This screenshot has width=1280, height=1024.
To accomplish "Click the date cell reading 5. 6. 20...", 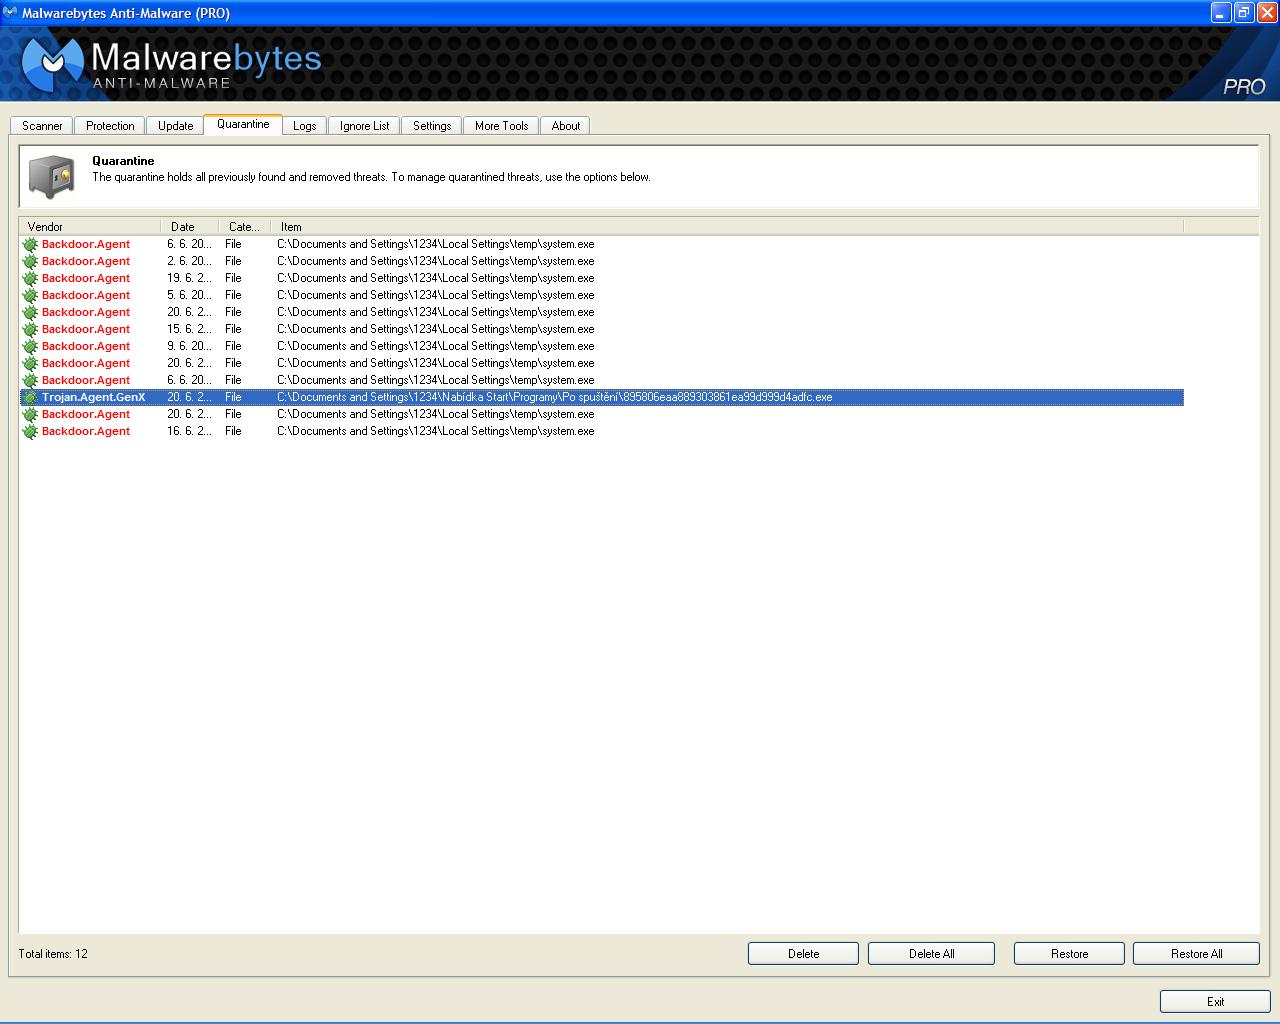I will click(189, 295).
